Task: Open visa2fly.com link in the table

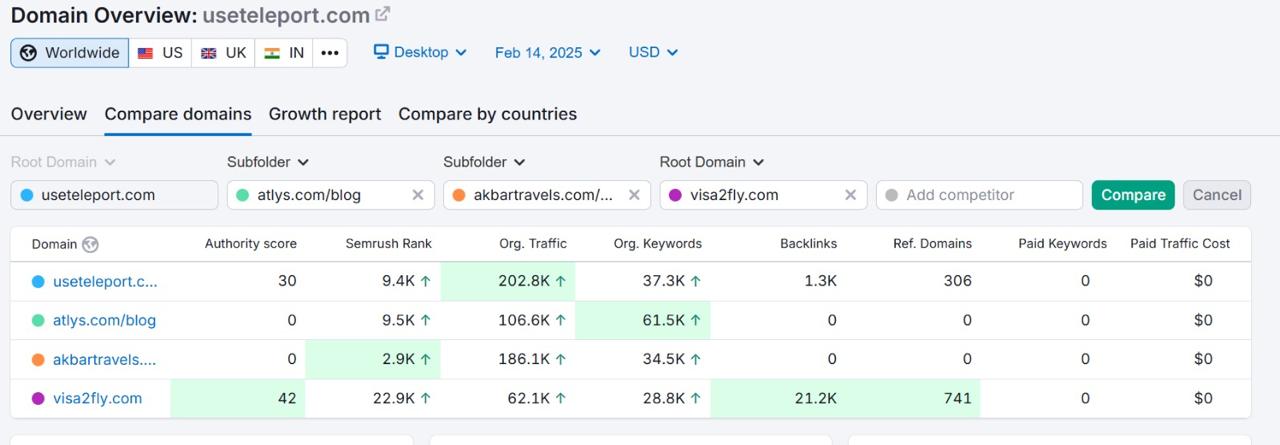Action: click(97, 398)
